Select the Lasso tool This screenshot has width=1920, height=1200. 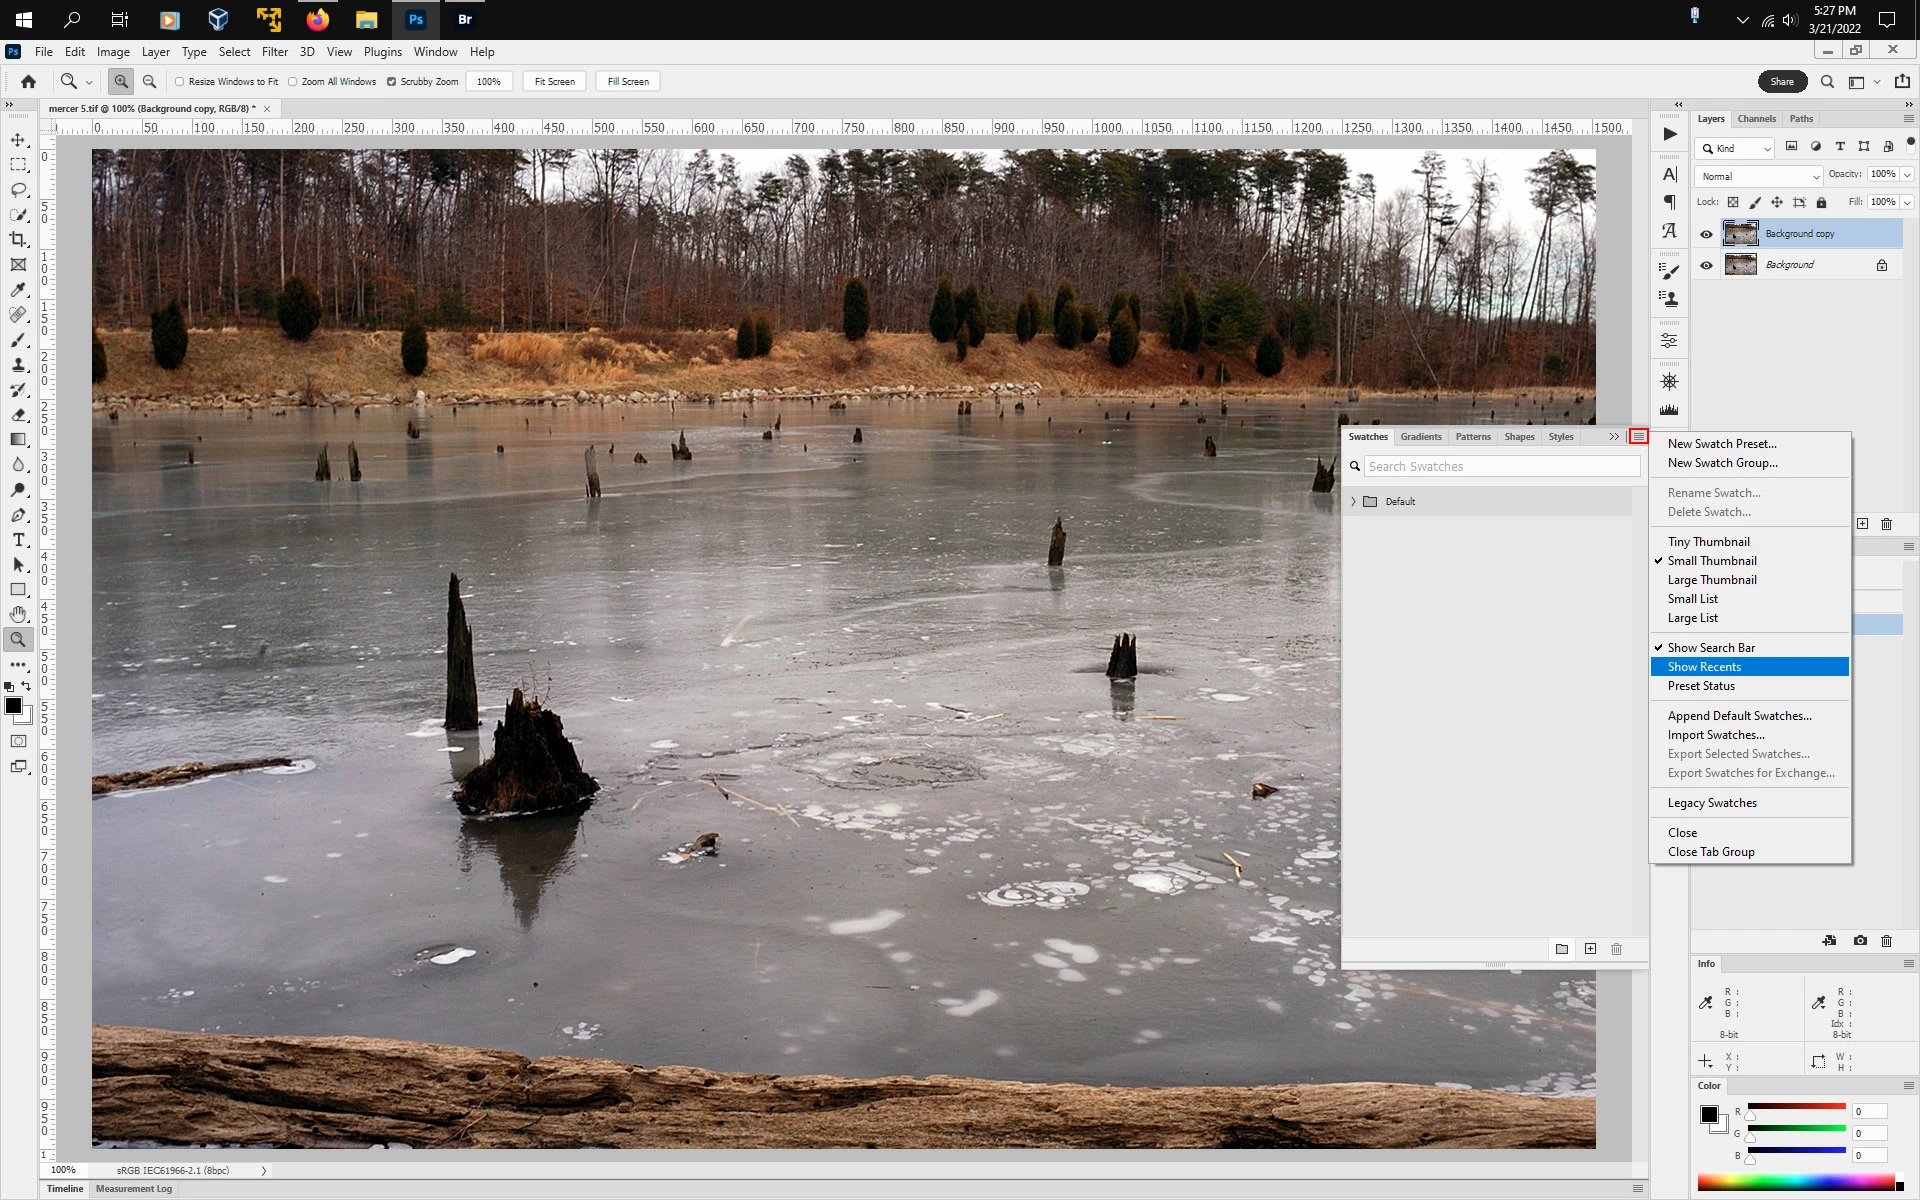[x=18, y=190]
